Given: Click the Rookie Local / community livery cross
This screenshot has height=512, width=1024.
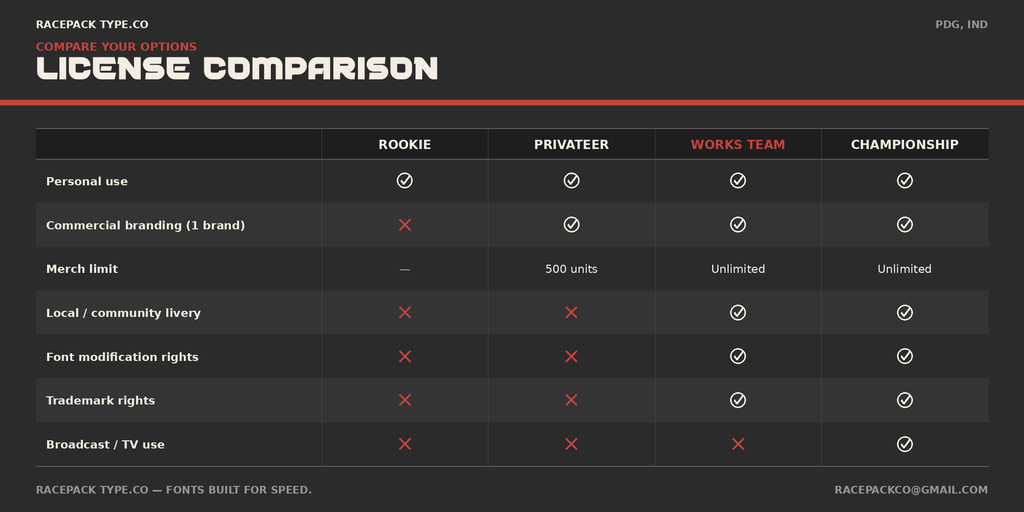Looking at the screenshot, I should click(405, 313).
